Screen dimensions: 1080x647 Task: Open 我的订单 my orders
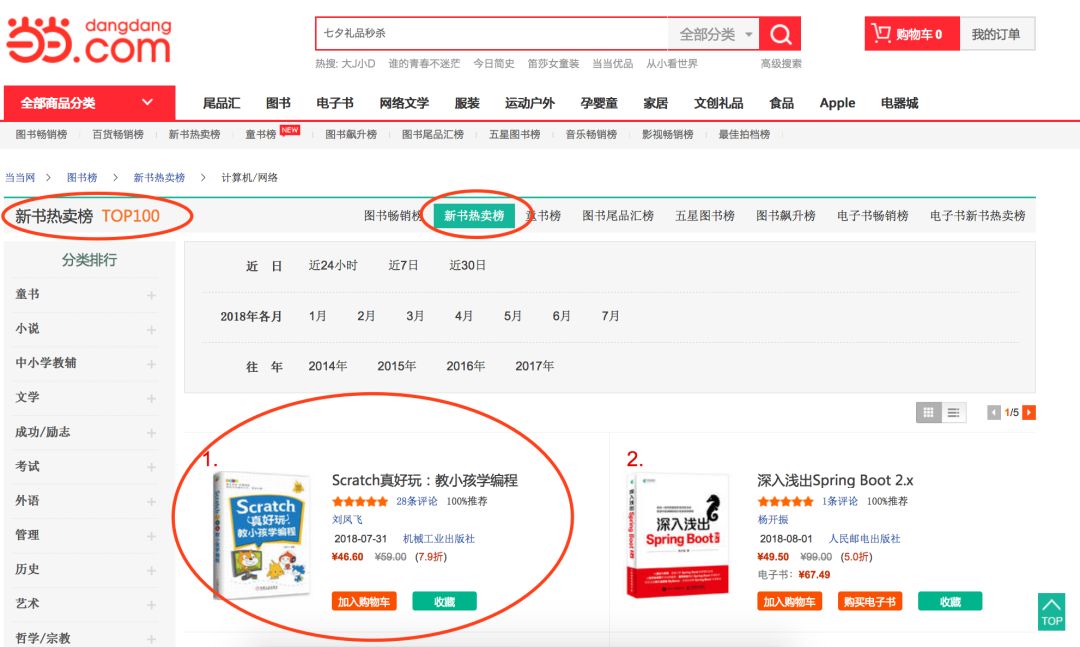[x=997, y=34]
